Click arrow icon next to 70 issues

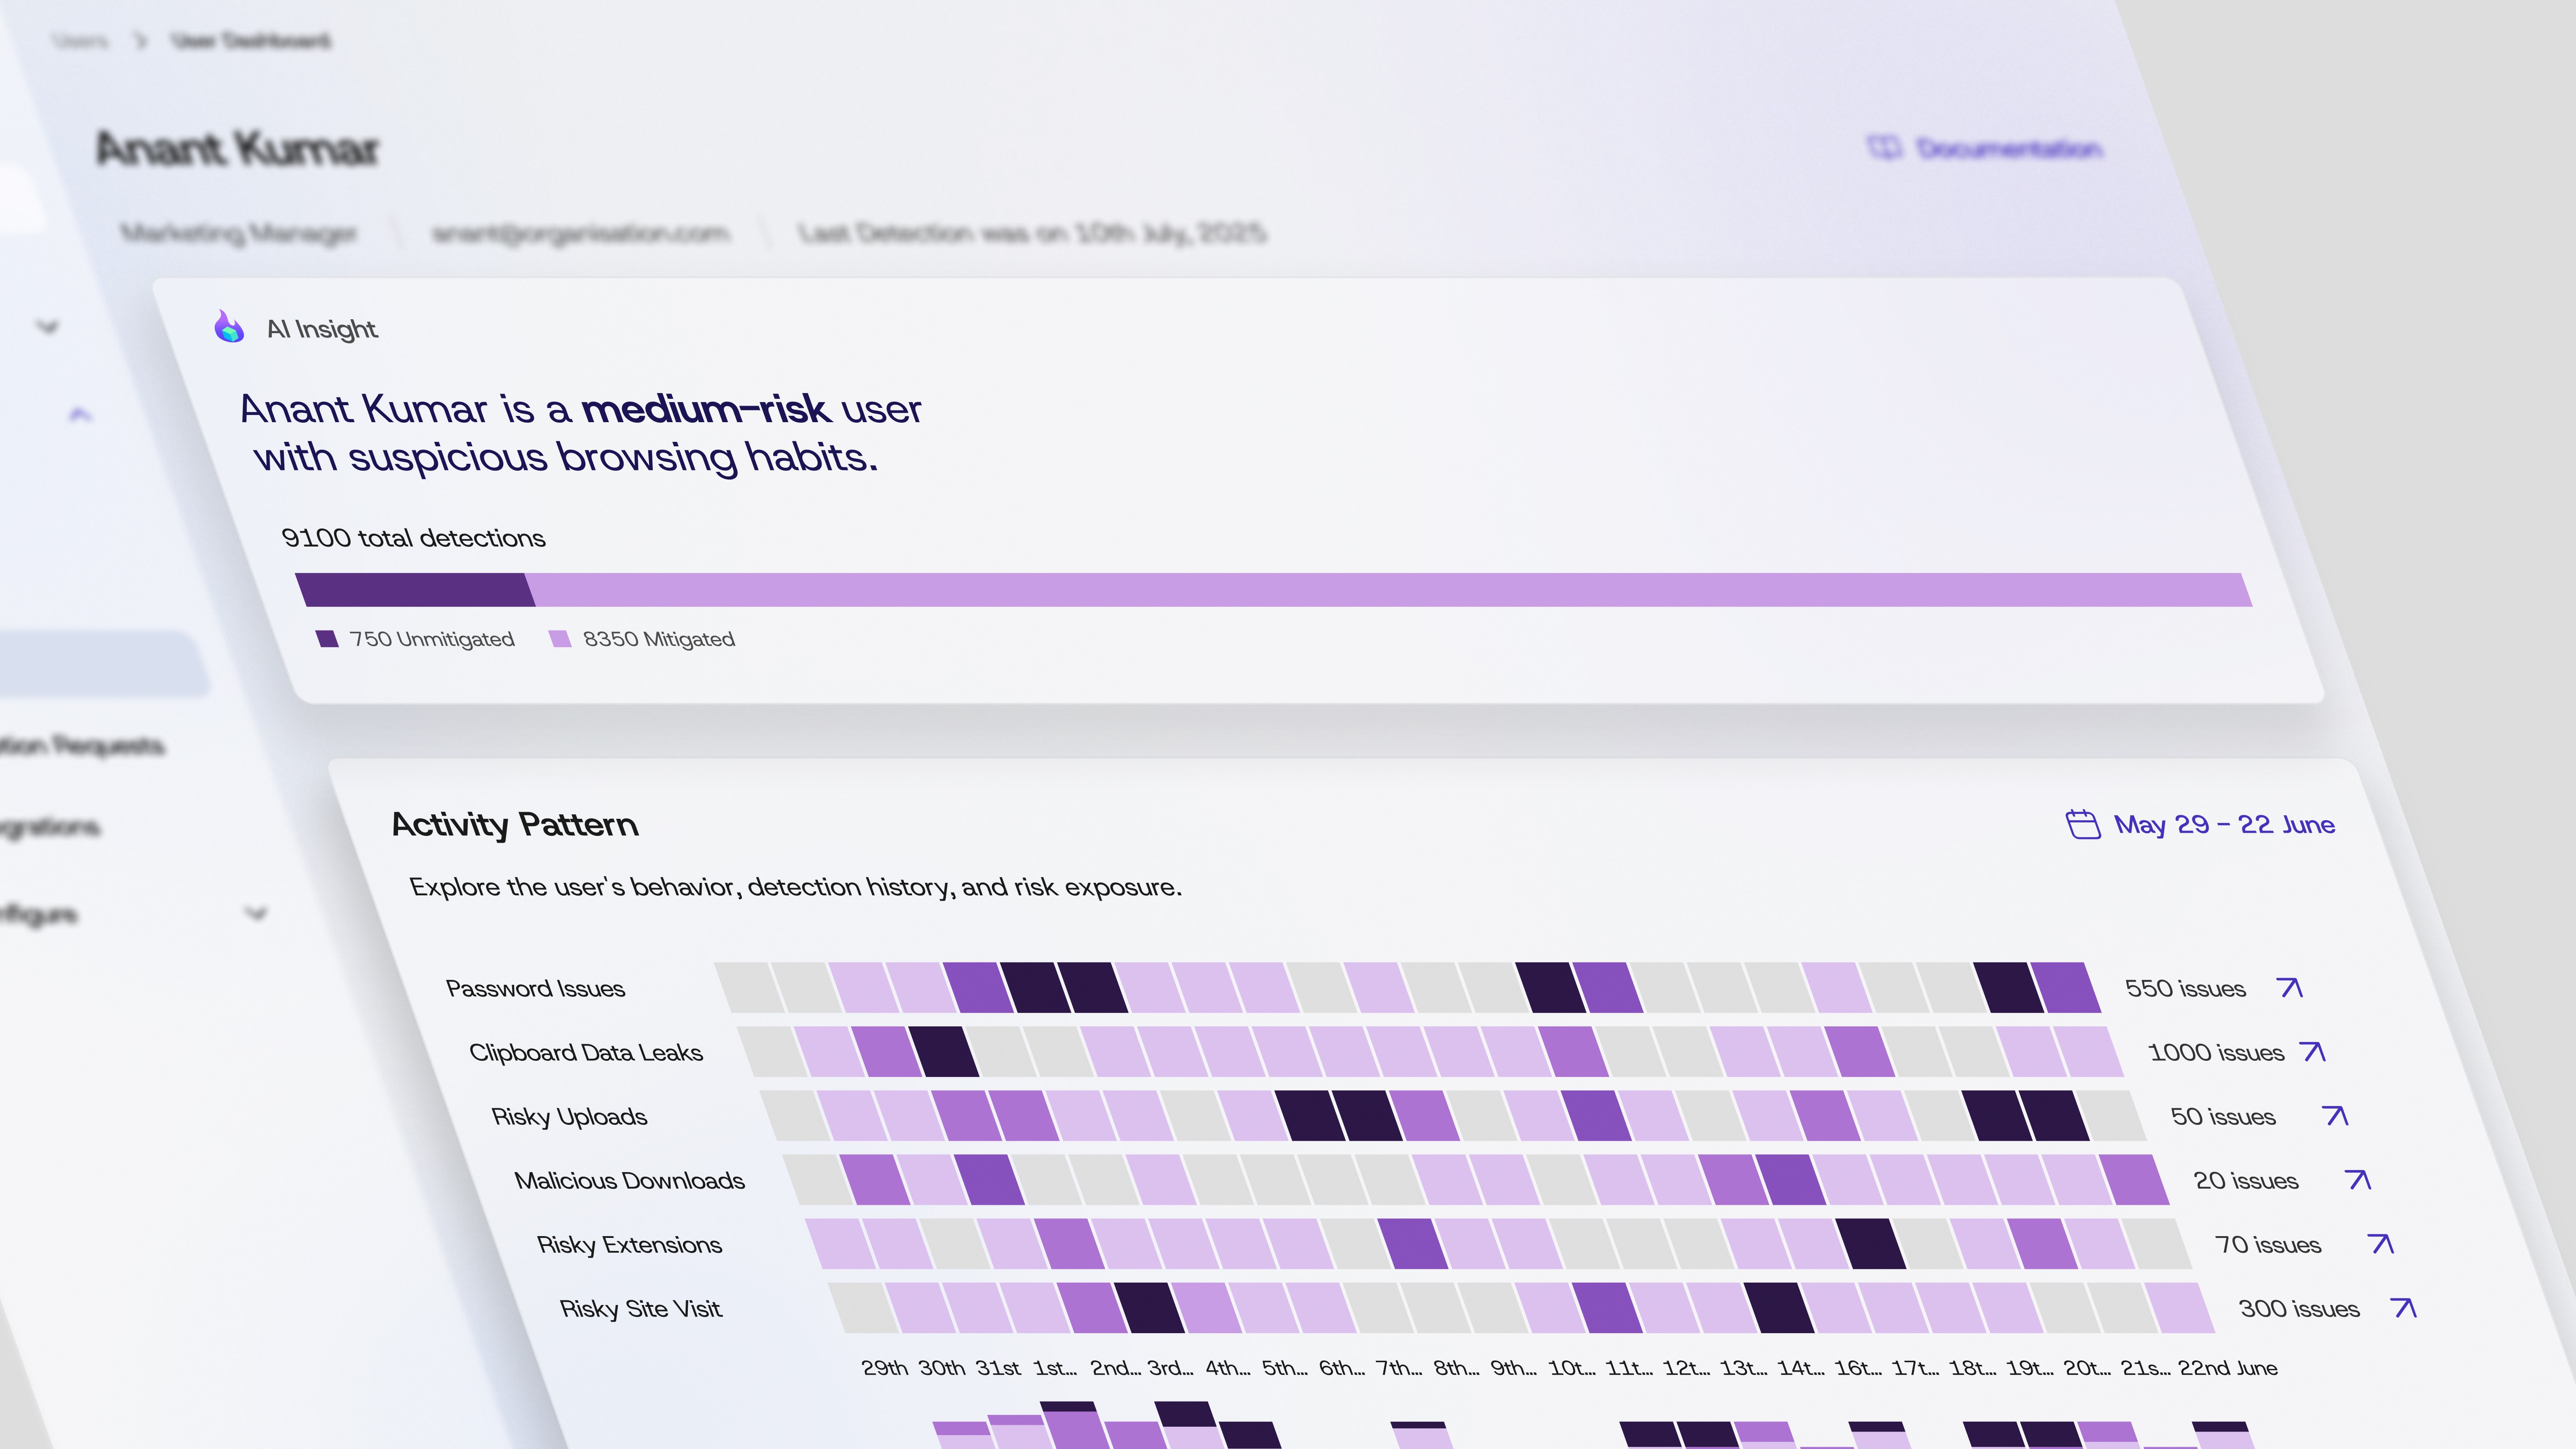2382,1244
